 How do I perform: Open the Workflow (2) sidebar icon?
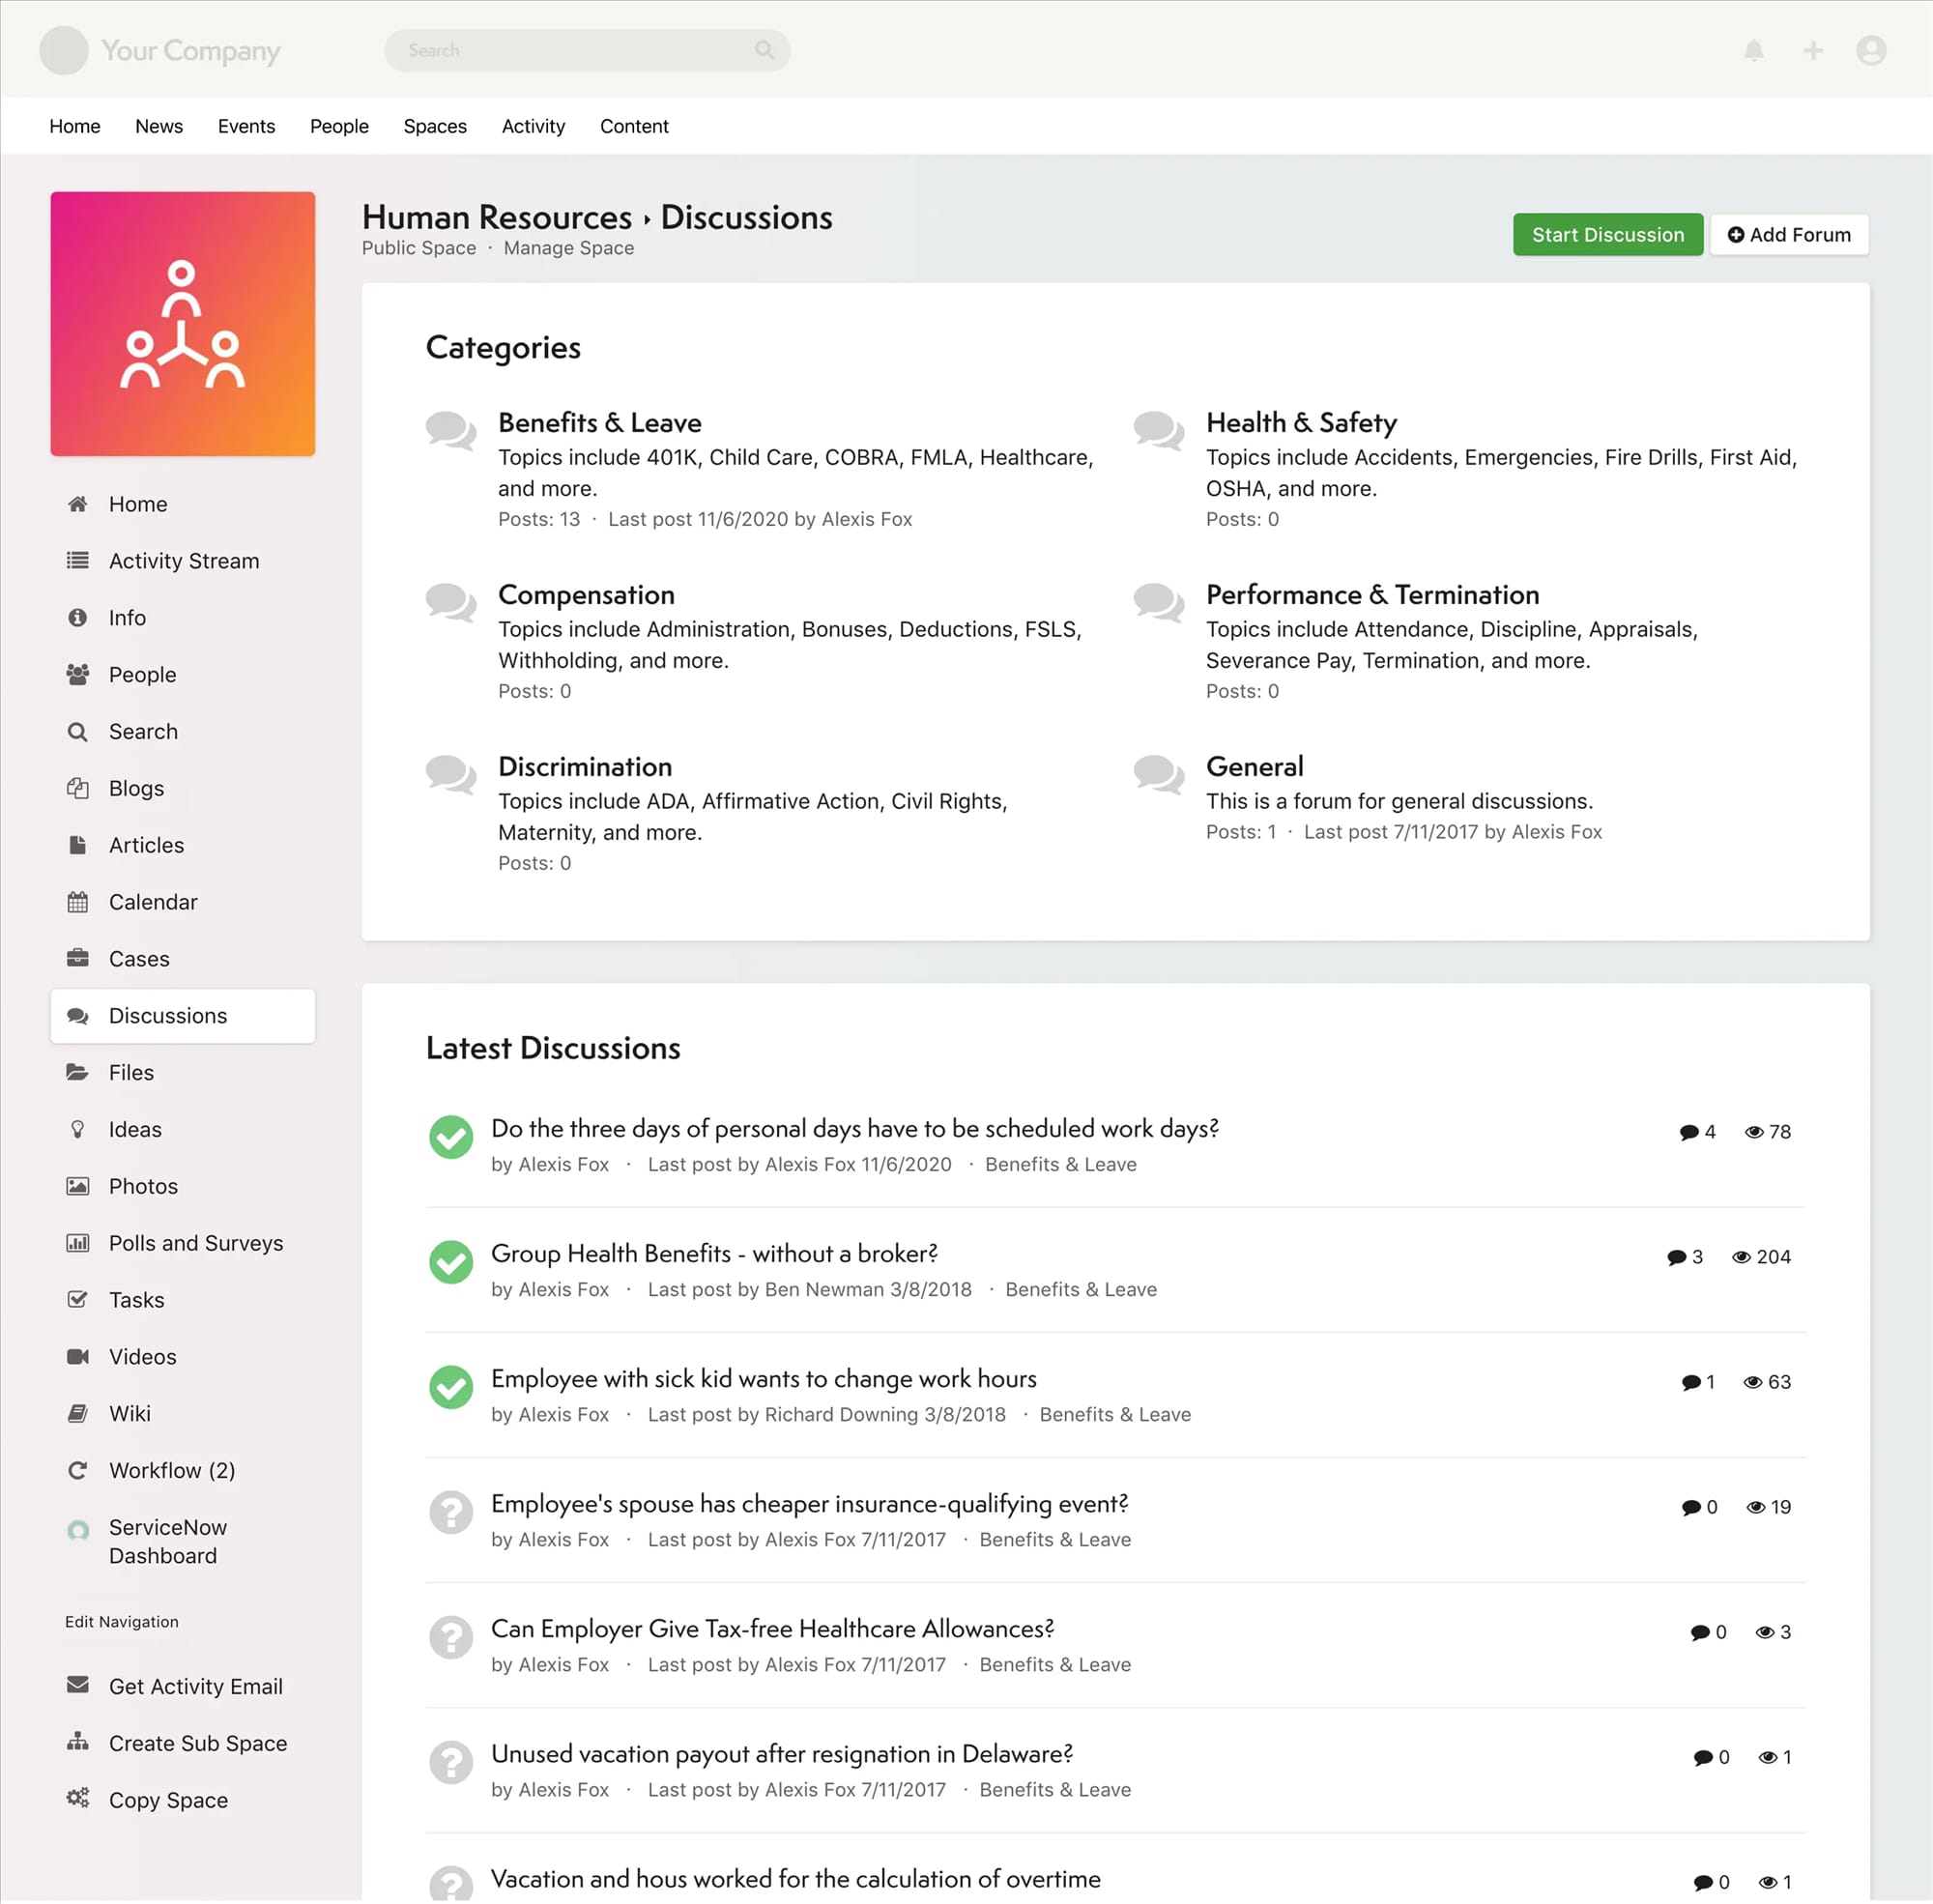point(78,1470)
